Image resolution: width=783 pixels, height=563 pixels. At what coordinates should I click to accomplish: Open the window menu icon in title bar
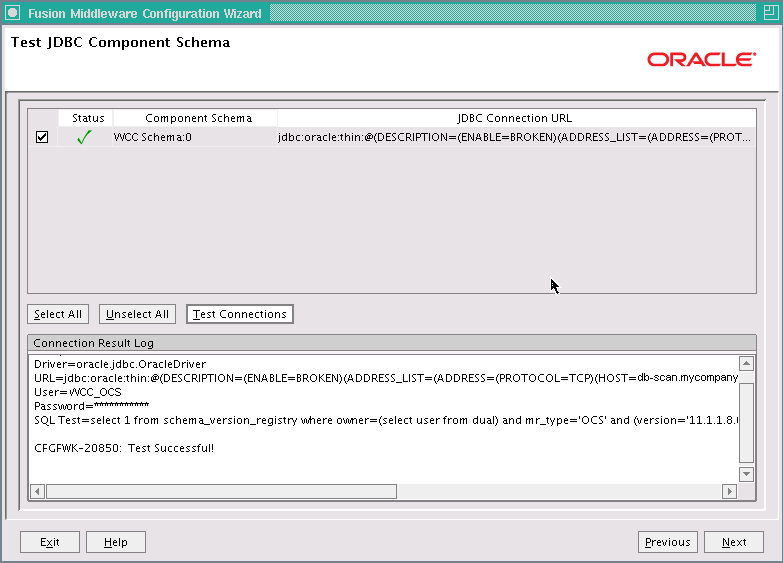point(12,13)
